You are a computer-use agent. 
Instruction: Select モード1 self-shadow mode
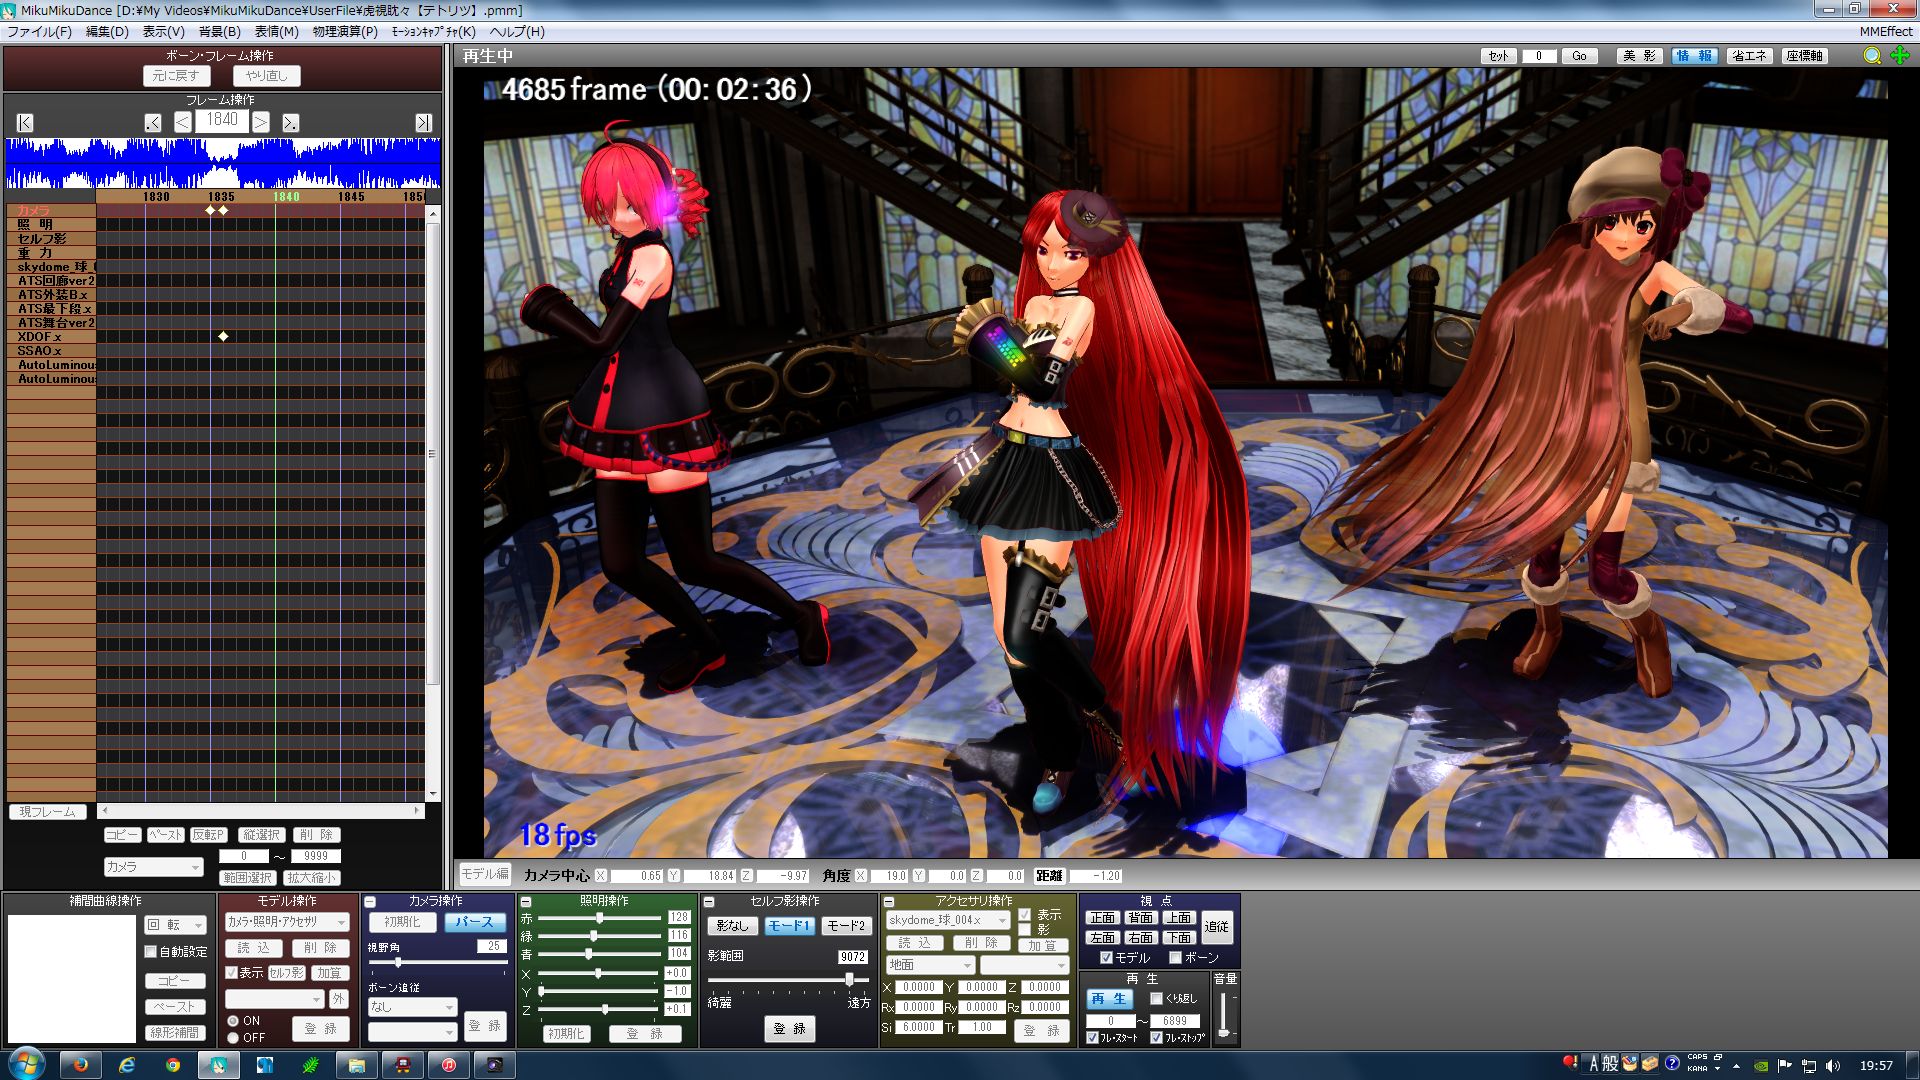click(x=789, y=926)
